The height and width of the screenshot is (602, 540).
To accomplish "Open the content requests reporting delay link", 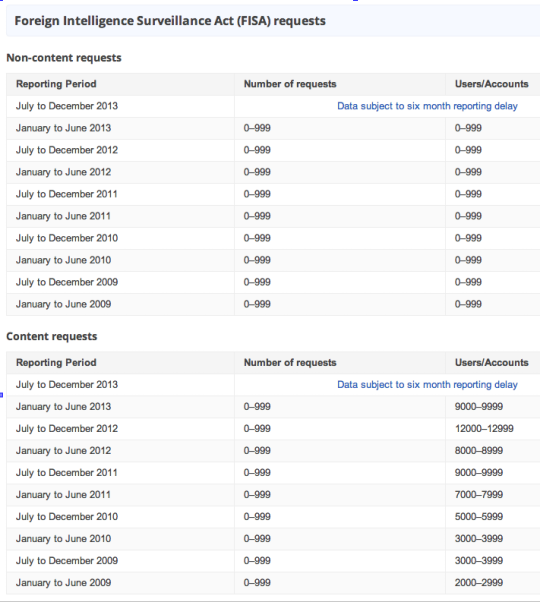I will pyautogui.click(x=427, y=385).
